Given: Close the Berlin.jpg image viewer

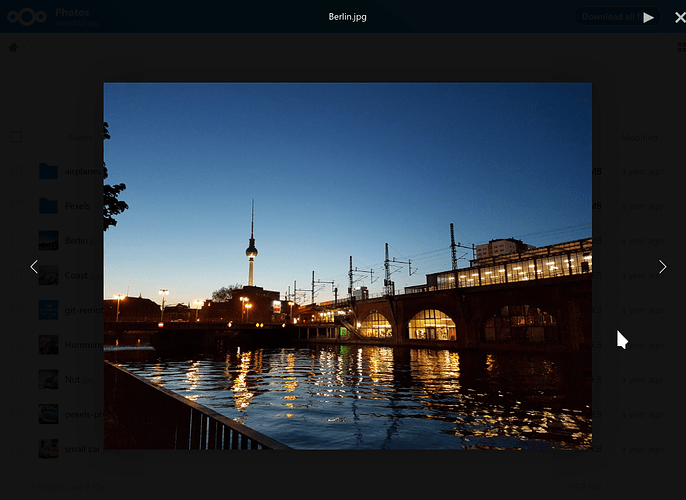Looking at the screenshot, I should (x=680, y=17).
